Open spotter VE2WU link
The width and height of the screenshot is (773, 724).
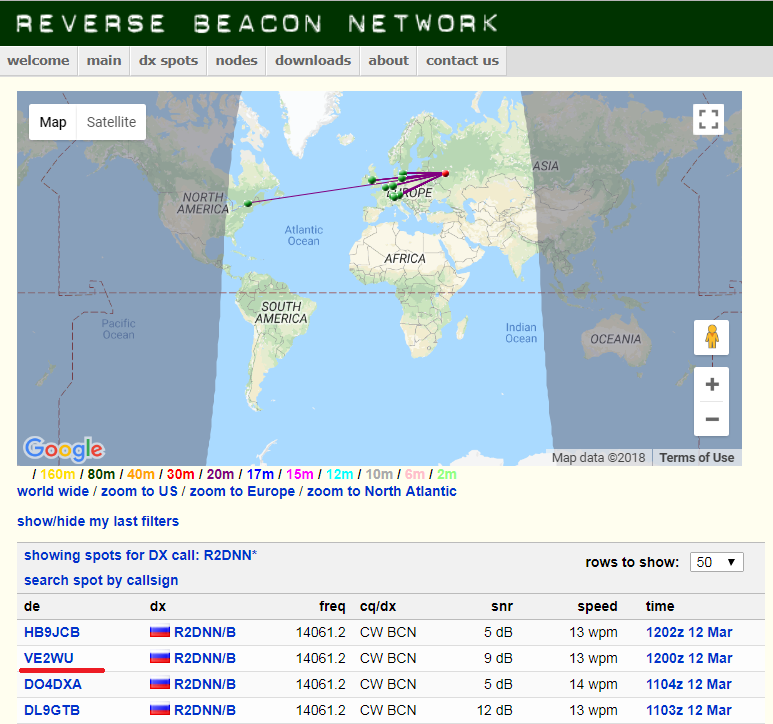pos(49,658)
